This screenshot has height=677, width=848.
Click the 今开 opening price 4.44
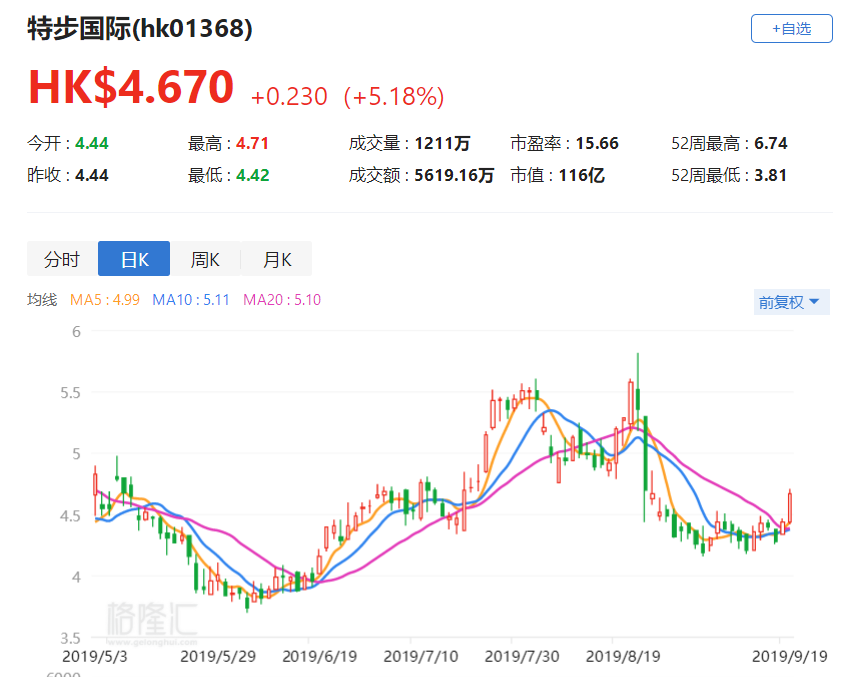click(92, 143)
